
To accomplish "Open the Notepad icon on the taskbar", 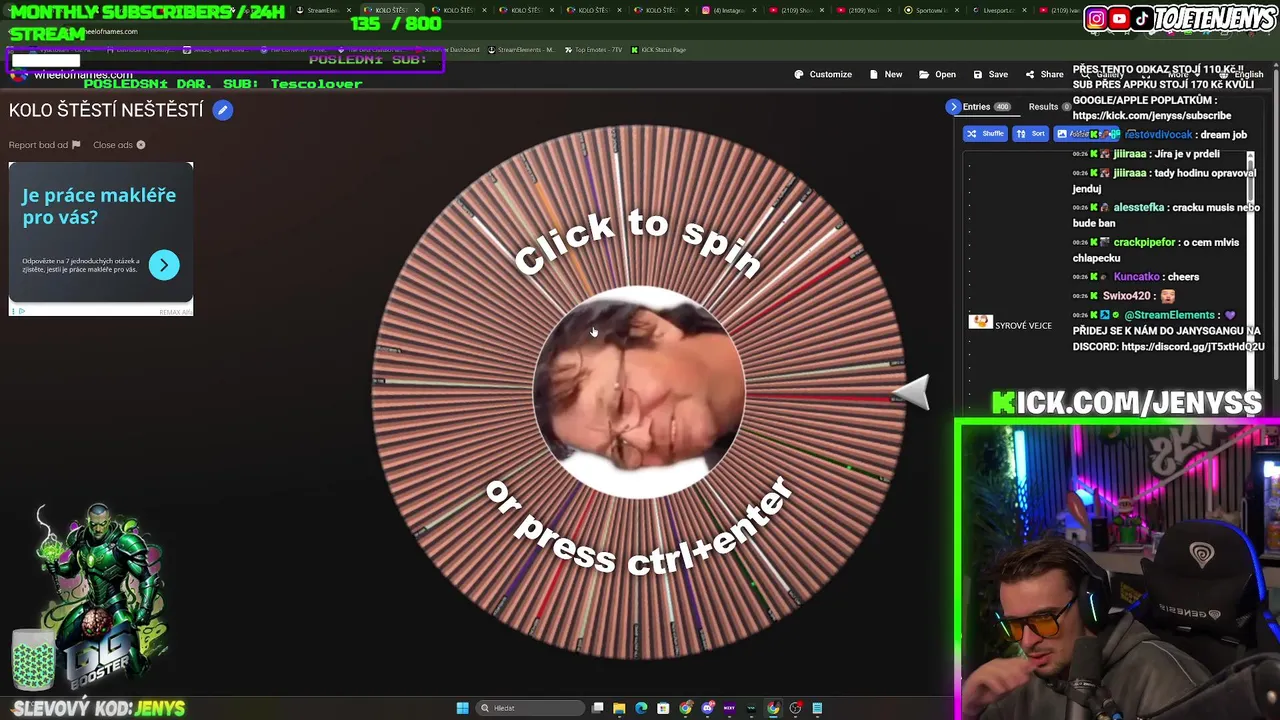I will point(817,708).
